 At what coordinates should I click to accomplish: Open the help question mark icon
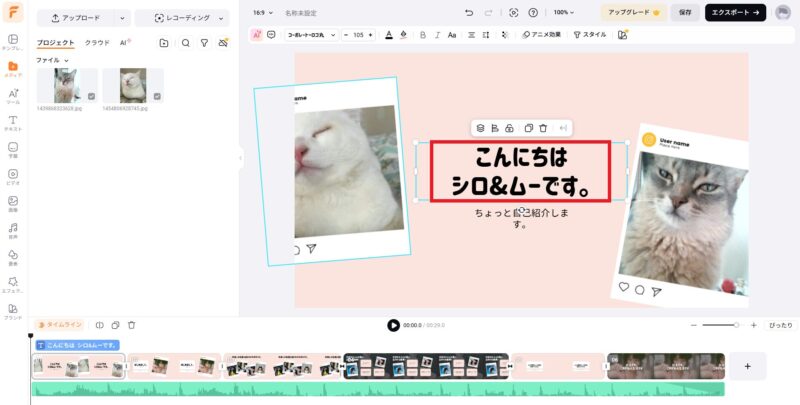[x=533, y=13]
